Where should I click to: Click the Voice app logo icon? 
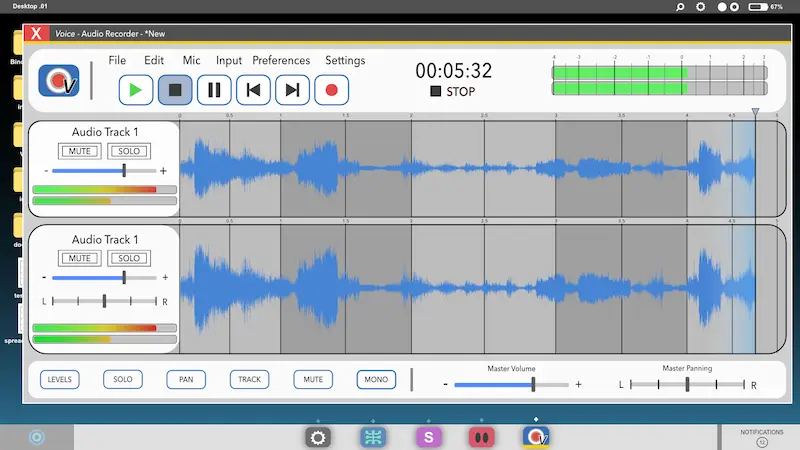tap(59, 81)
